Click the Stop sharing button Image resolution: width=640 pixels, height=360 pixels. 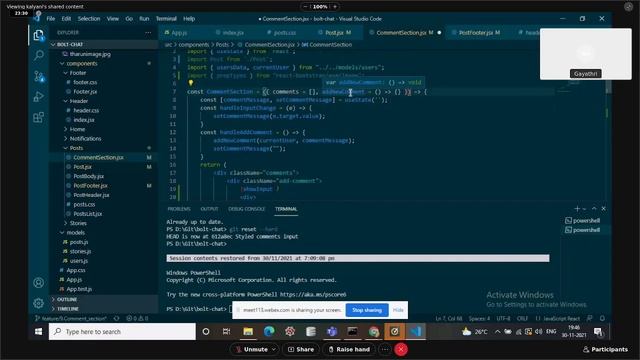(367, 310)
